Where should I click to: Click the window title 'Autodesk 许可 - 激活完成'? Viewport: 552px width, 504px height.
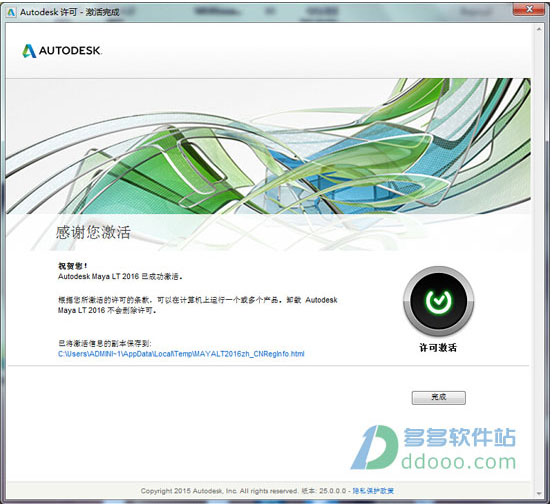click(70, 12)
